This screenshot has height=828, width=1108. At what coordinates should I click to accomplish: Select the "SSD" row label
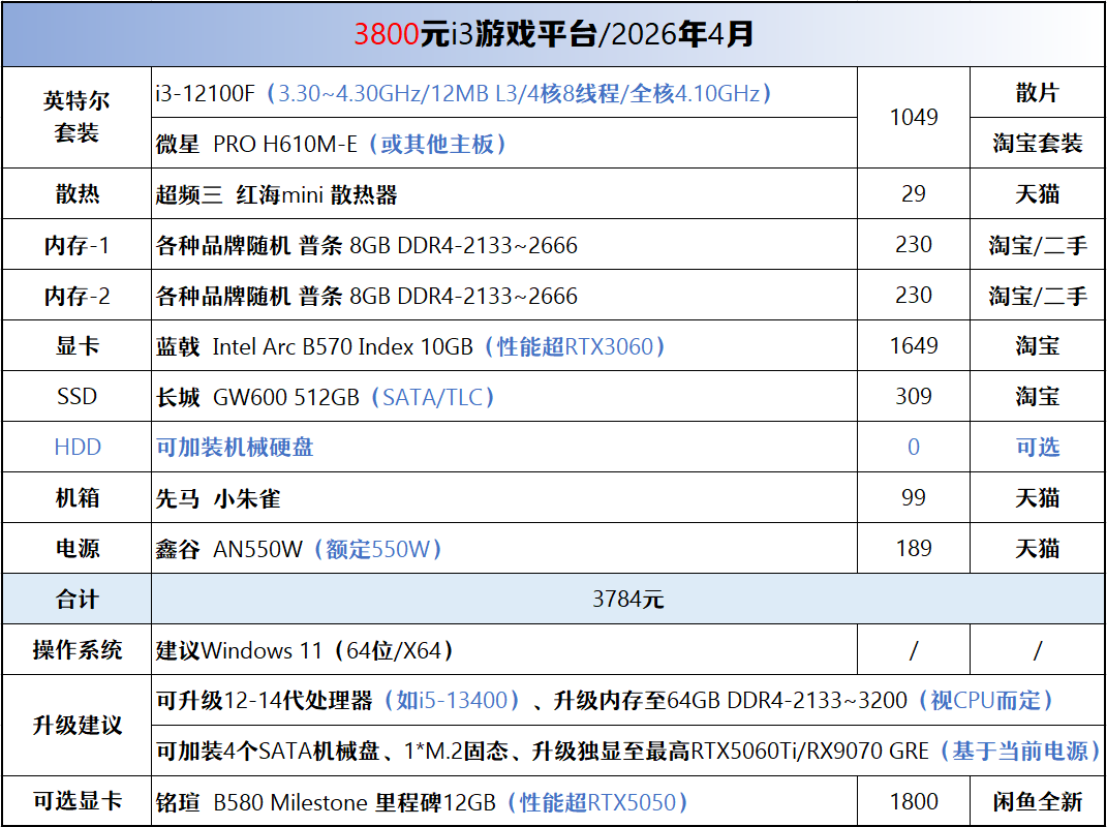point(77,396)
